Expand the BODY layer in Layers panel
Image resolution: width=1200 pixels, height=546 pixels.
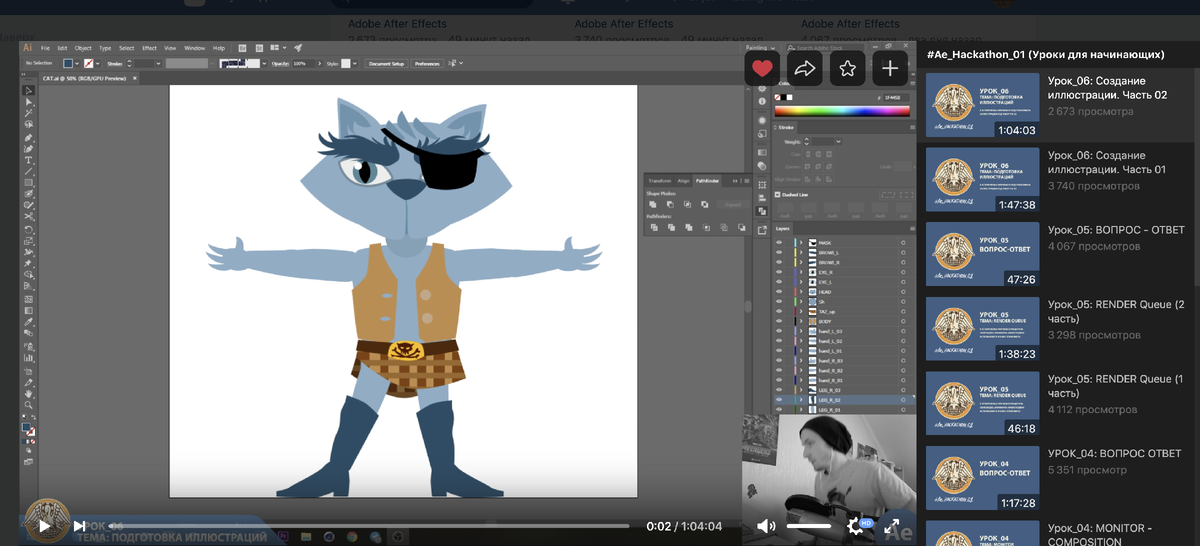coord(800,321)
